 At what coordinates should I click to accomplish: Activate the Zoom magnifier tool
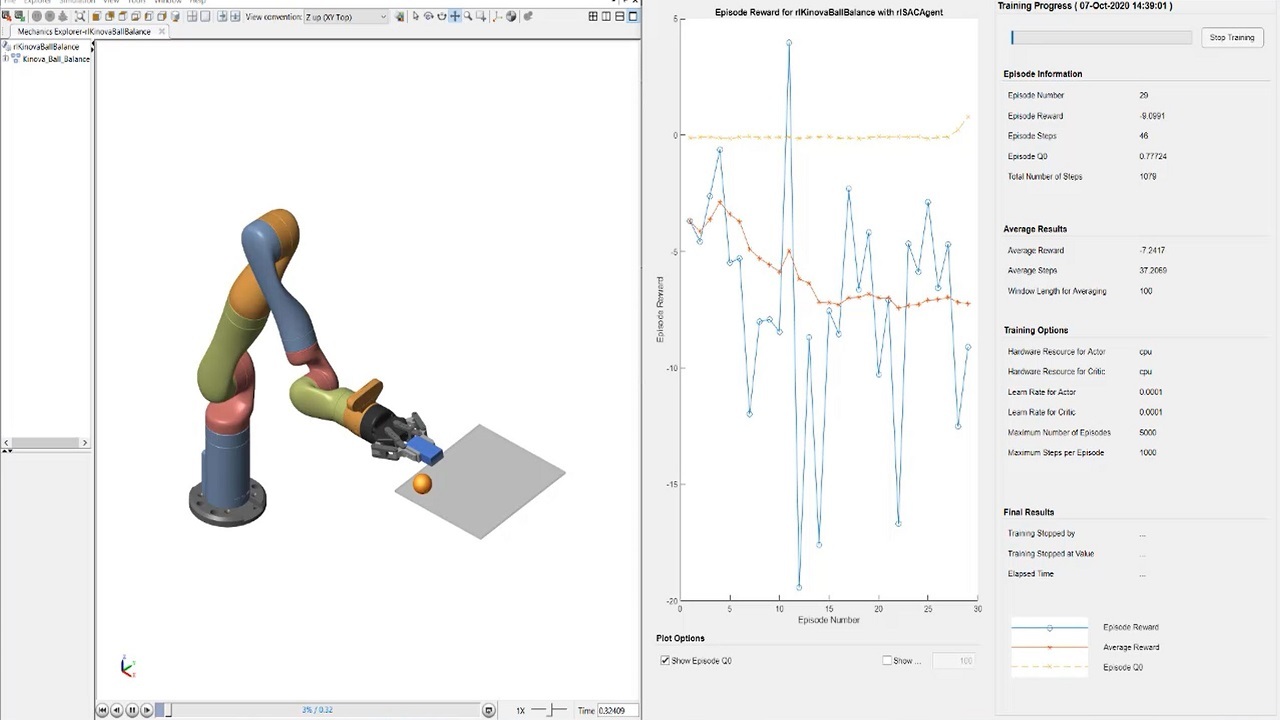468,16
